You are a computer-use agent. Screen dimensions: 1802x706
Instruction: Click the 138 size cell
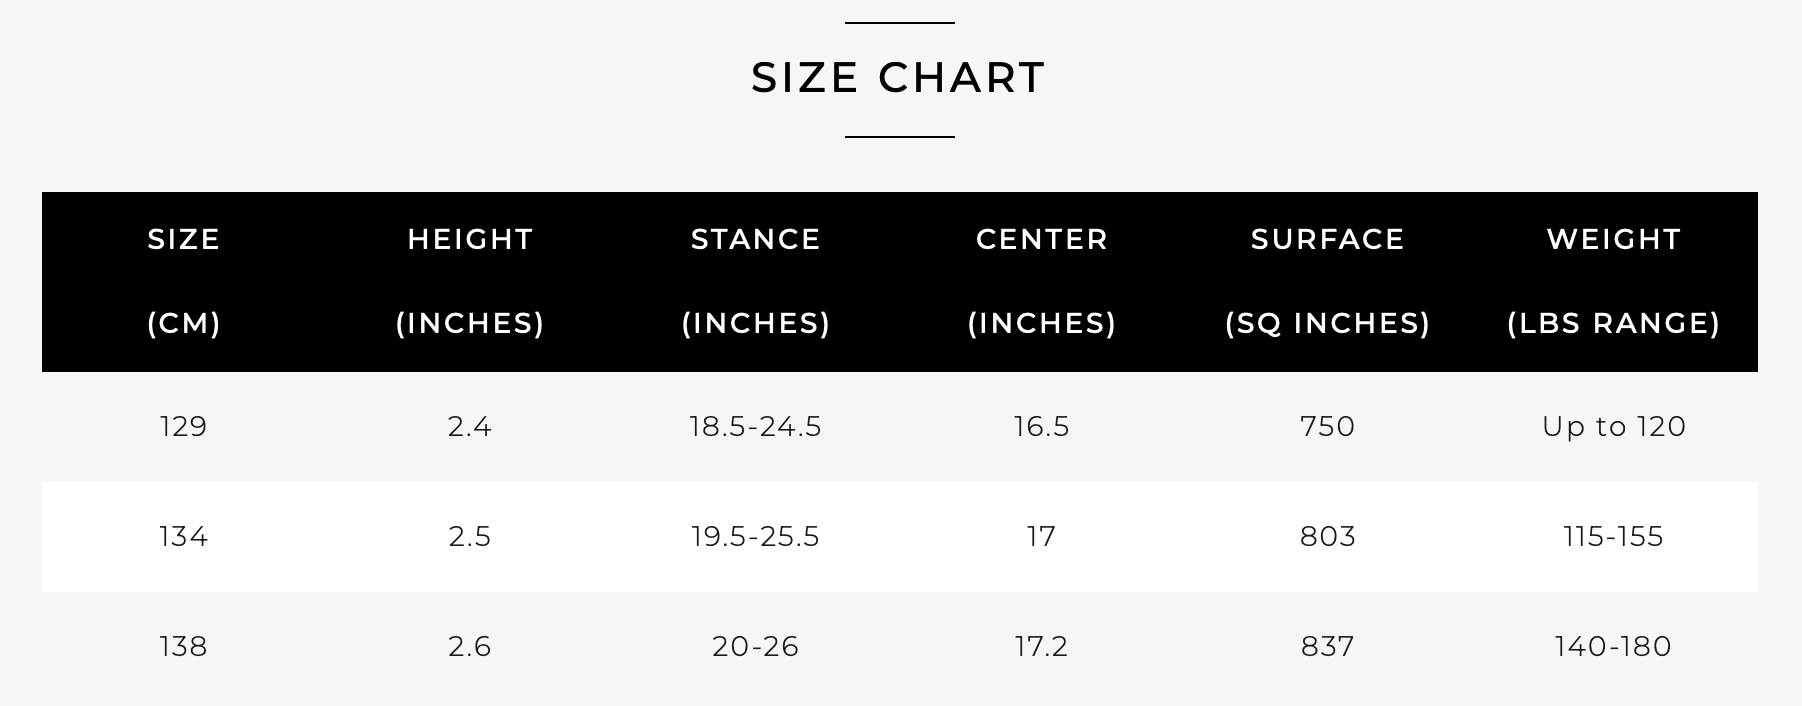click(x=184, y=647)
